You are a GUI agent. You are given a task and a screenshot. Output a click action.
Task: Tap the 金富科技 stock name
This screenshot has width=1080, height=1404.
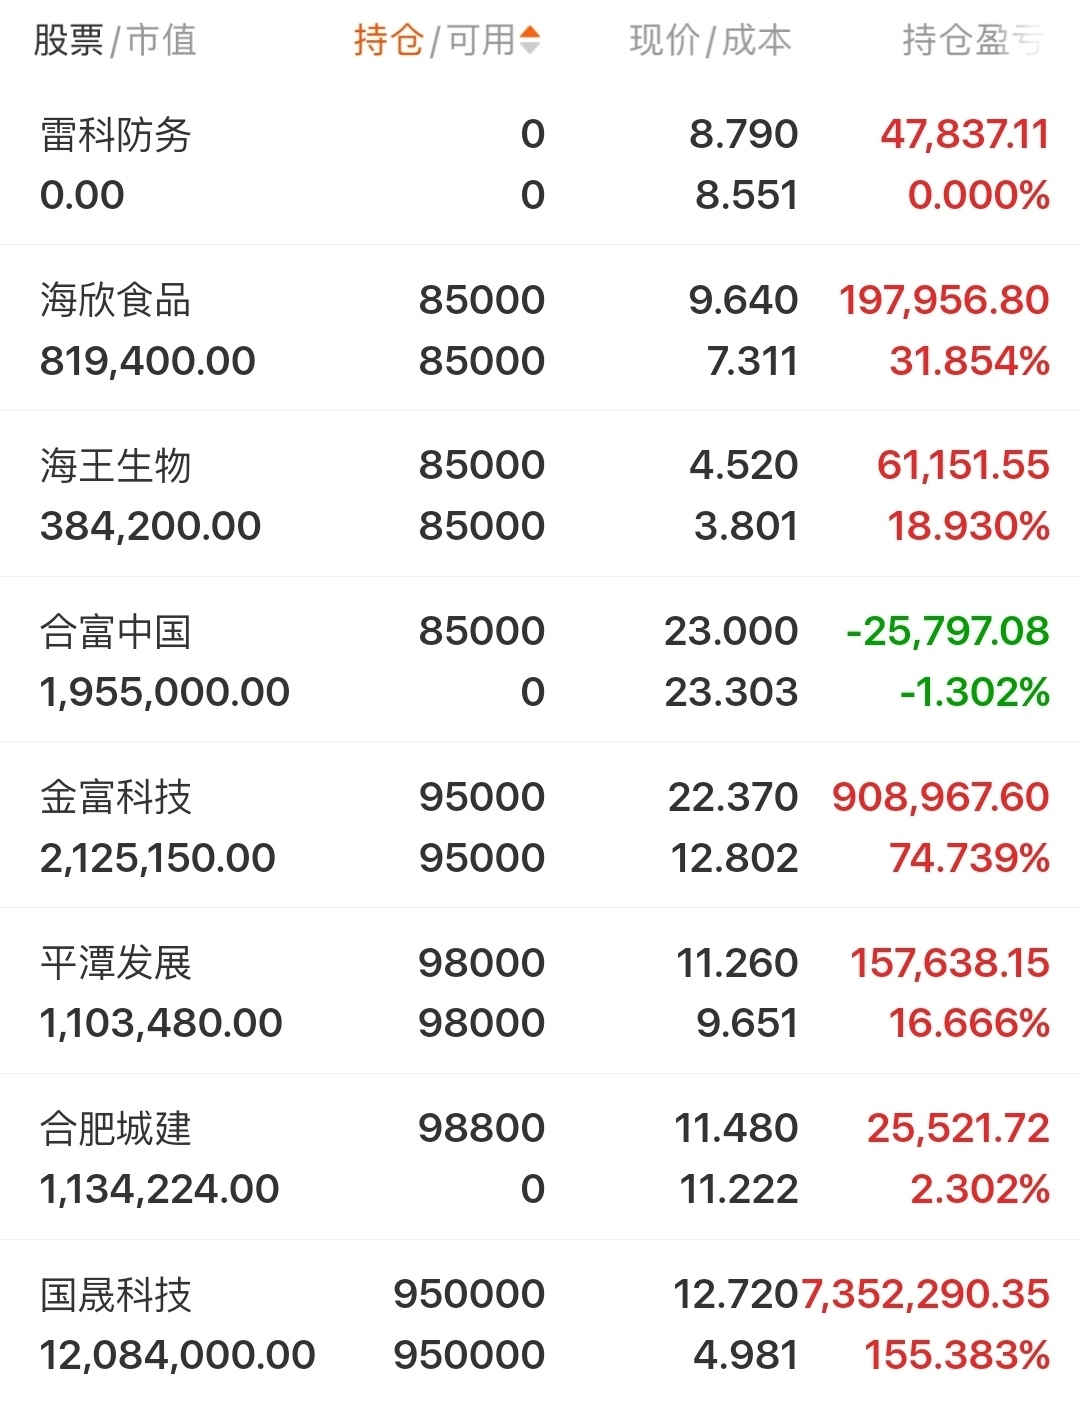point(115,798)
